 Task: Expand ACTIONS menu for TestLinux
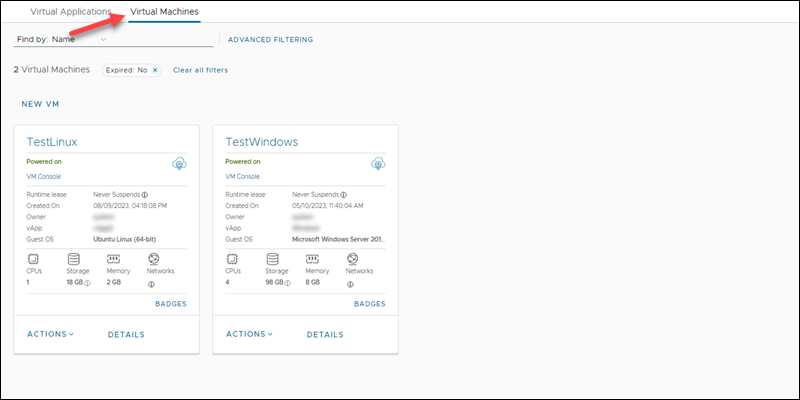point(51,334)
